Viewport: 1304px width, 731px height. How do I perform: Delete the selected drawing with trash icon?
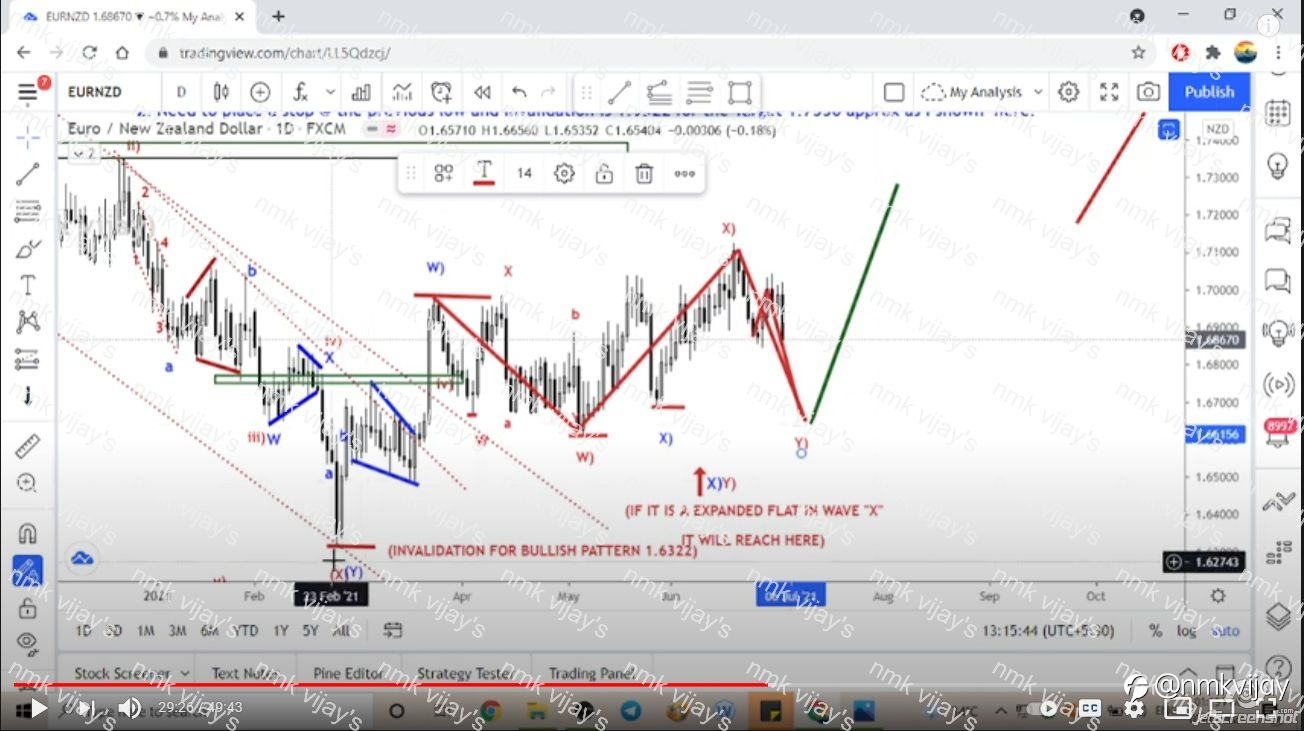pos(644,174)
